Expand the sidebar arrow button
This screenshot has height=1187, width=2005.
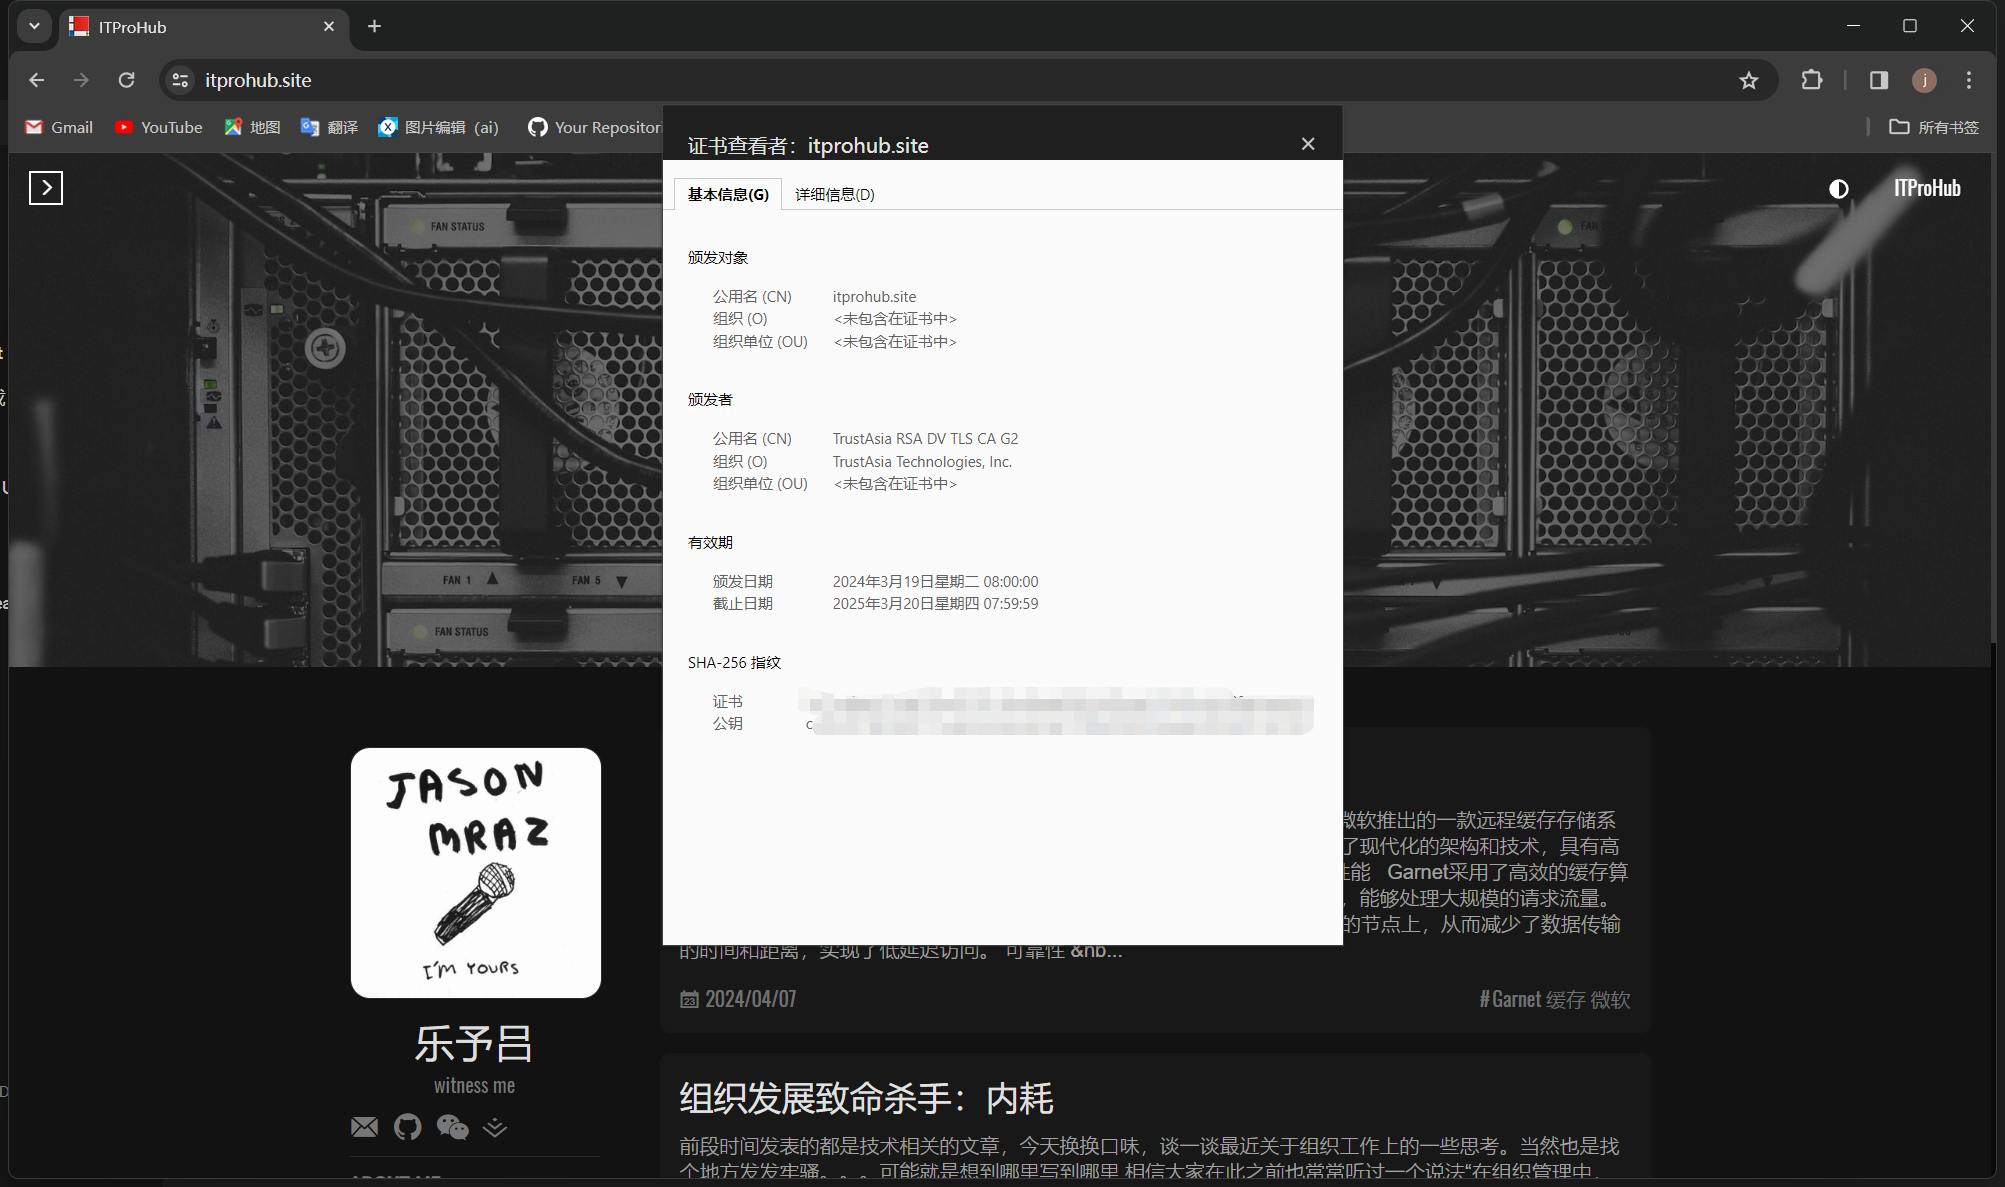(x=46, y=188)
